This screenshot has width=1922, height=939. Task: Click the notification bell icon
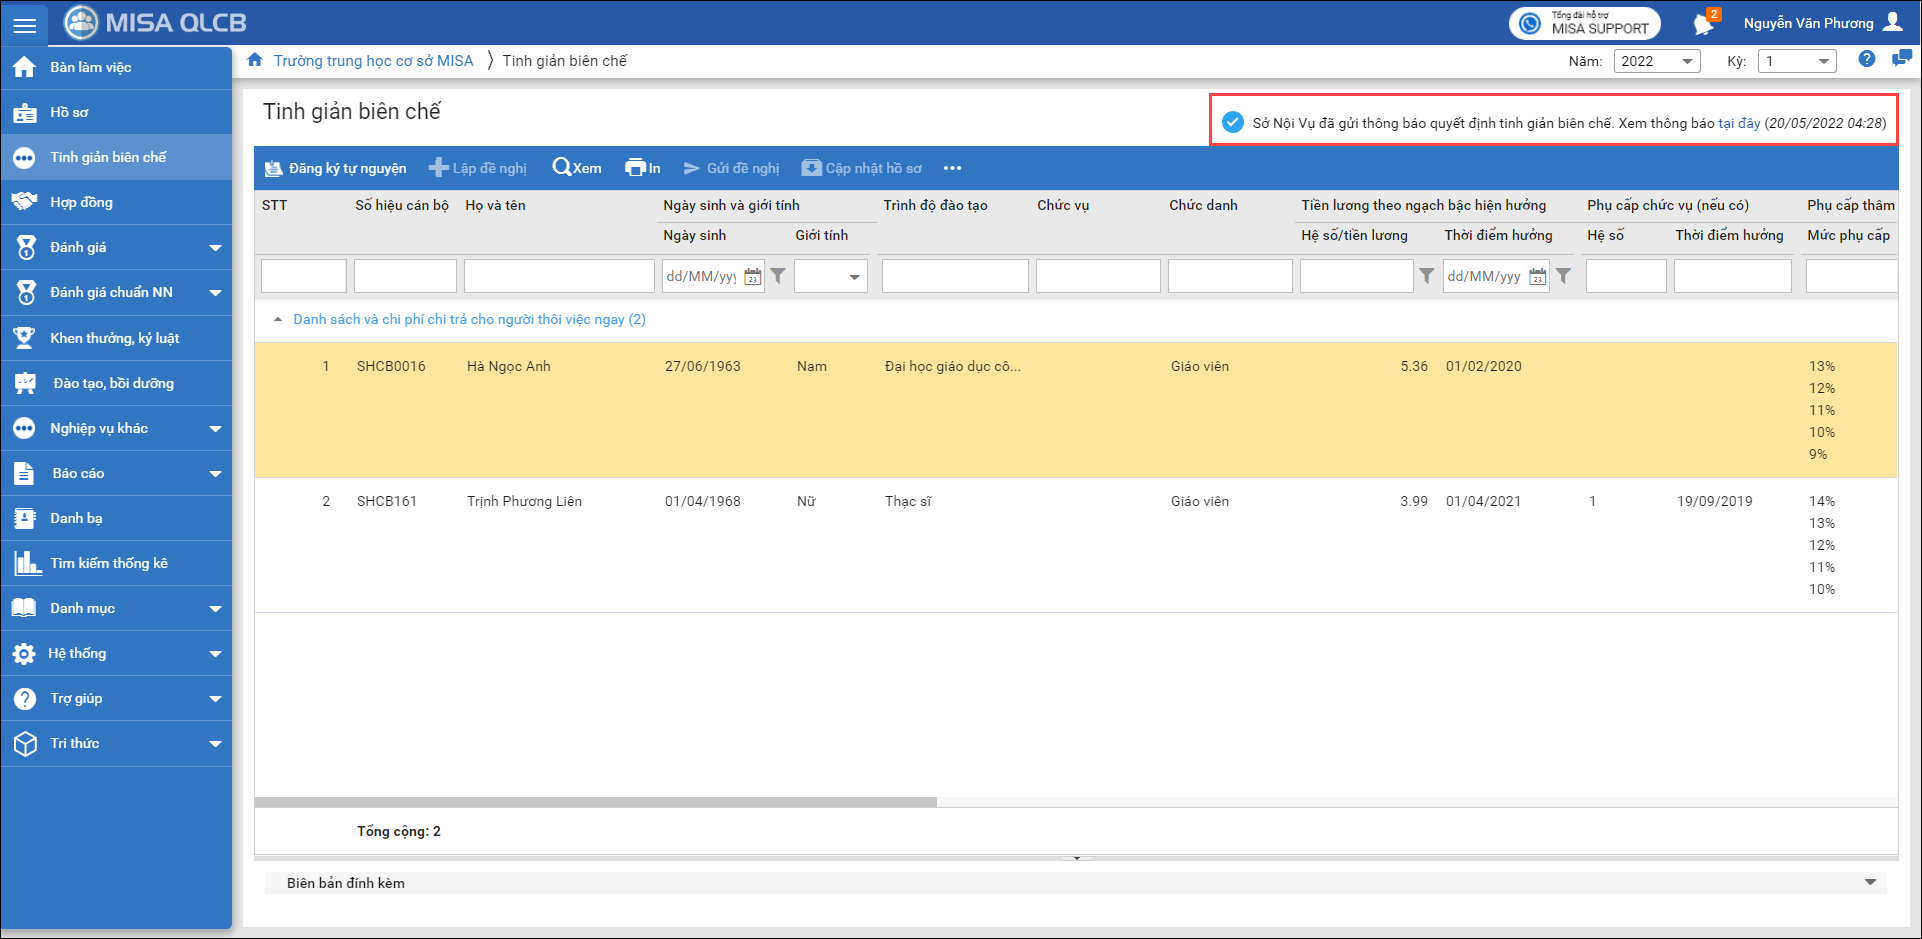1703,24
